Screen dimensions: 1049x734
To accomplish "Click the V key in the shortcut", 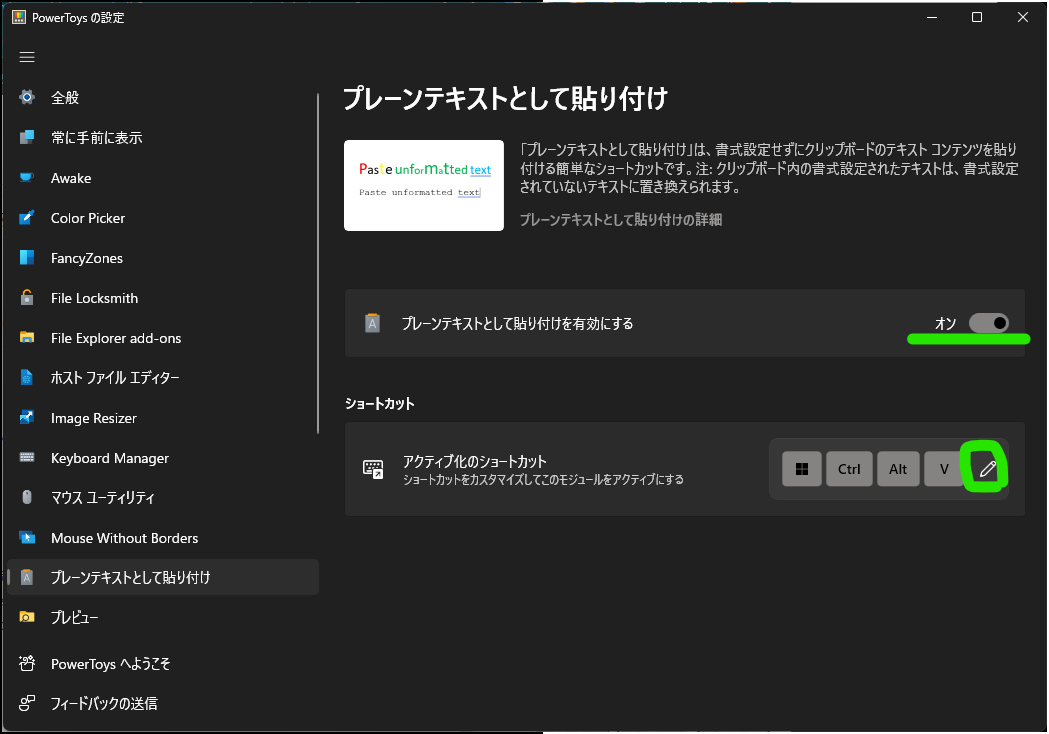I will click(x=944, y=469).
